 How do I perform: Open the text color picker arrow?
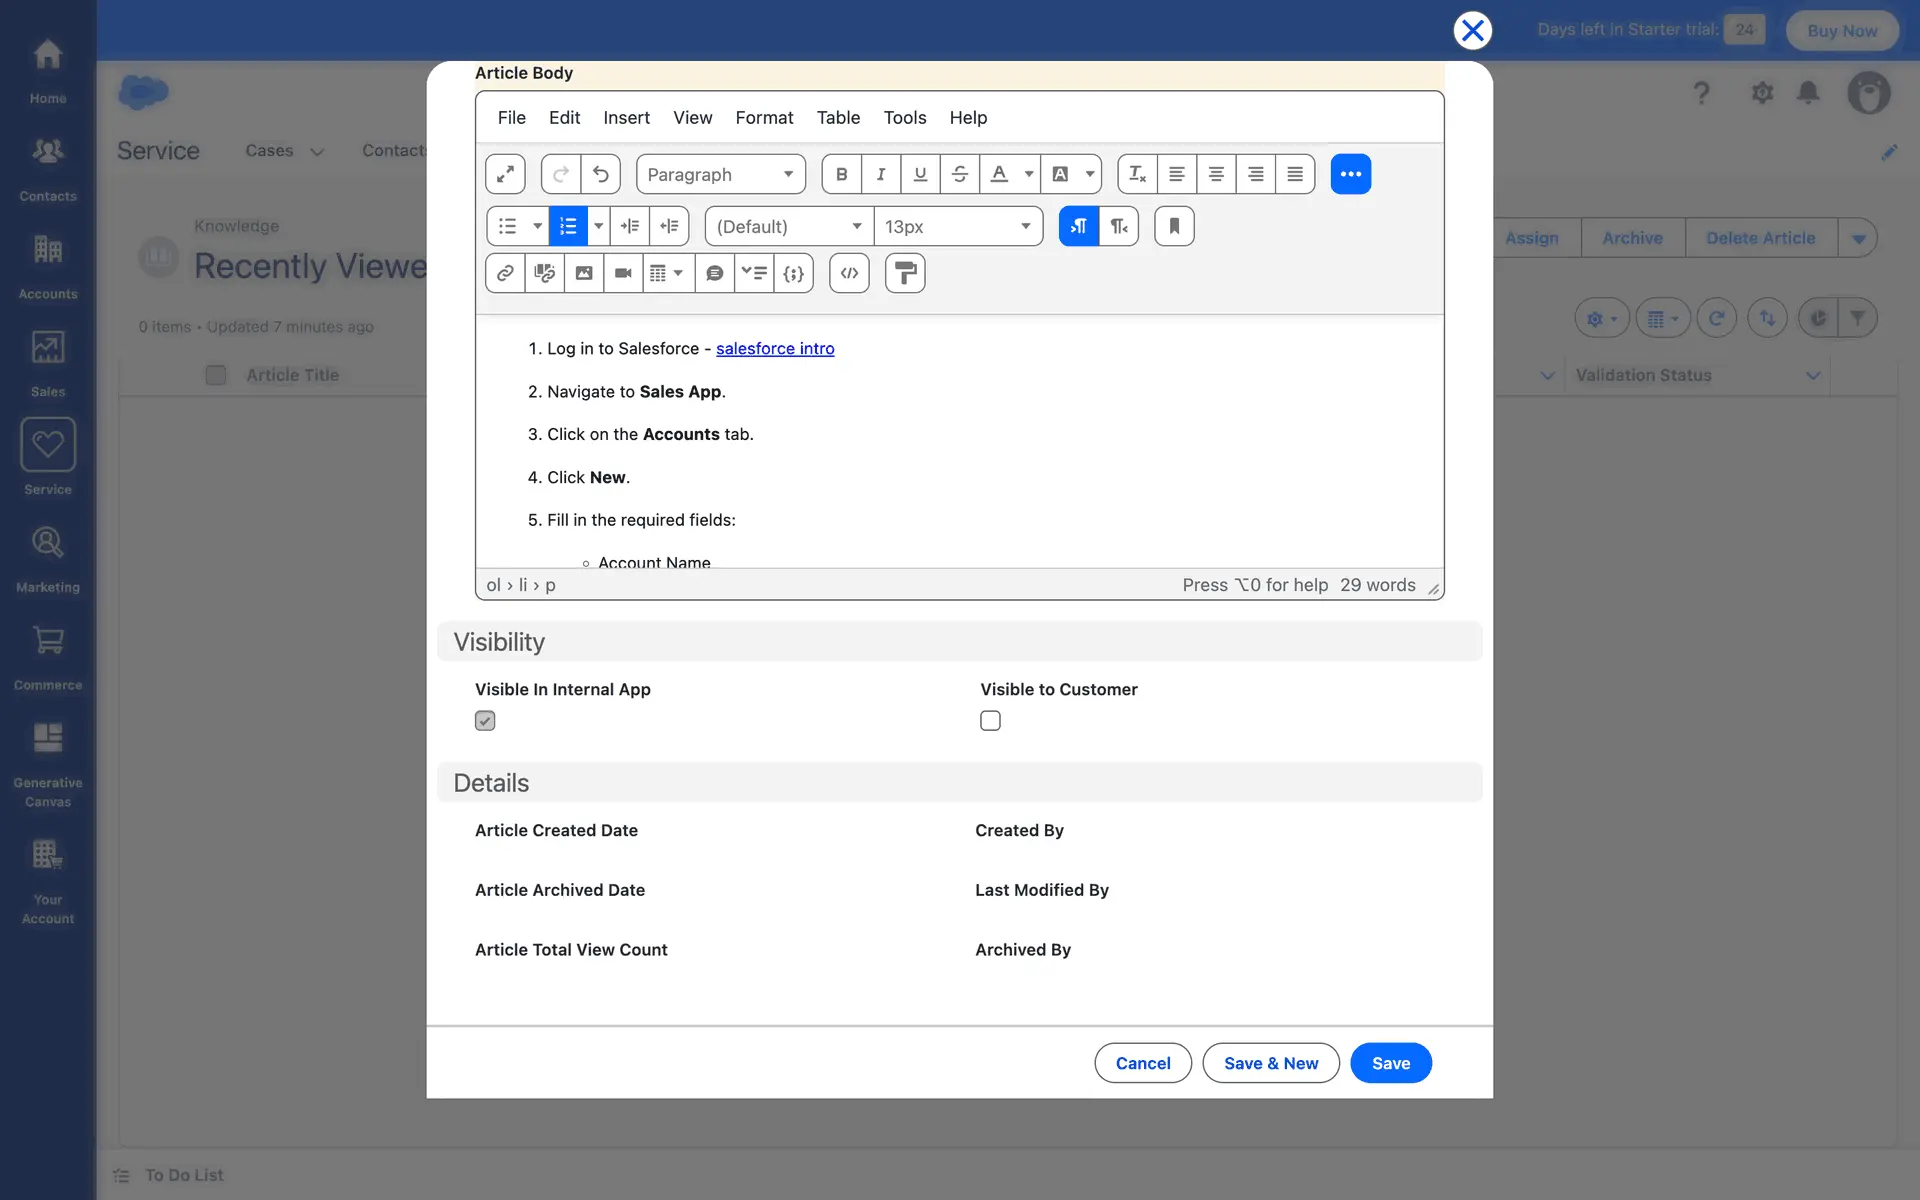point(1029,174)
